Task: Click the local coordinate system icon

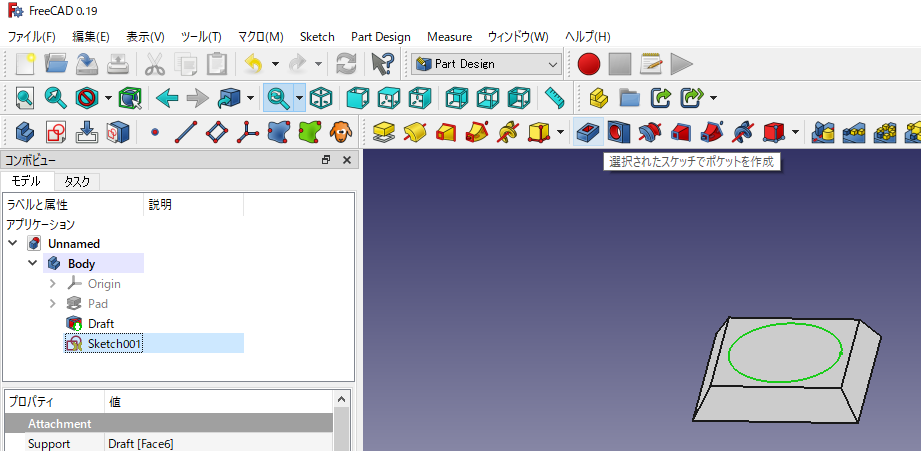Action: 248,132
